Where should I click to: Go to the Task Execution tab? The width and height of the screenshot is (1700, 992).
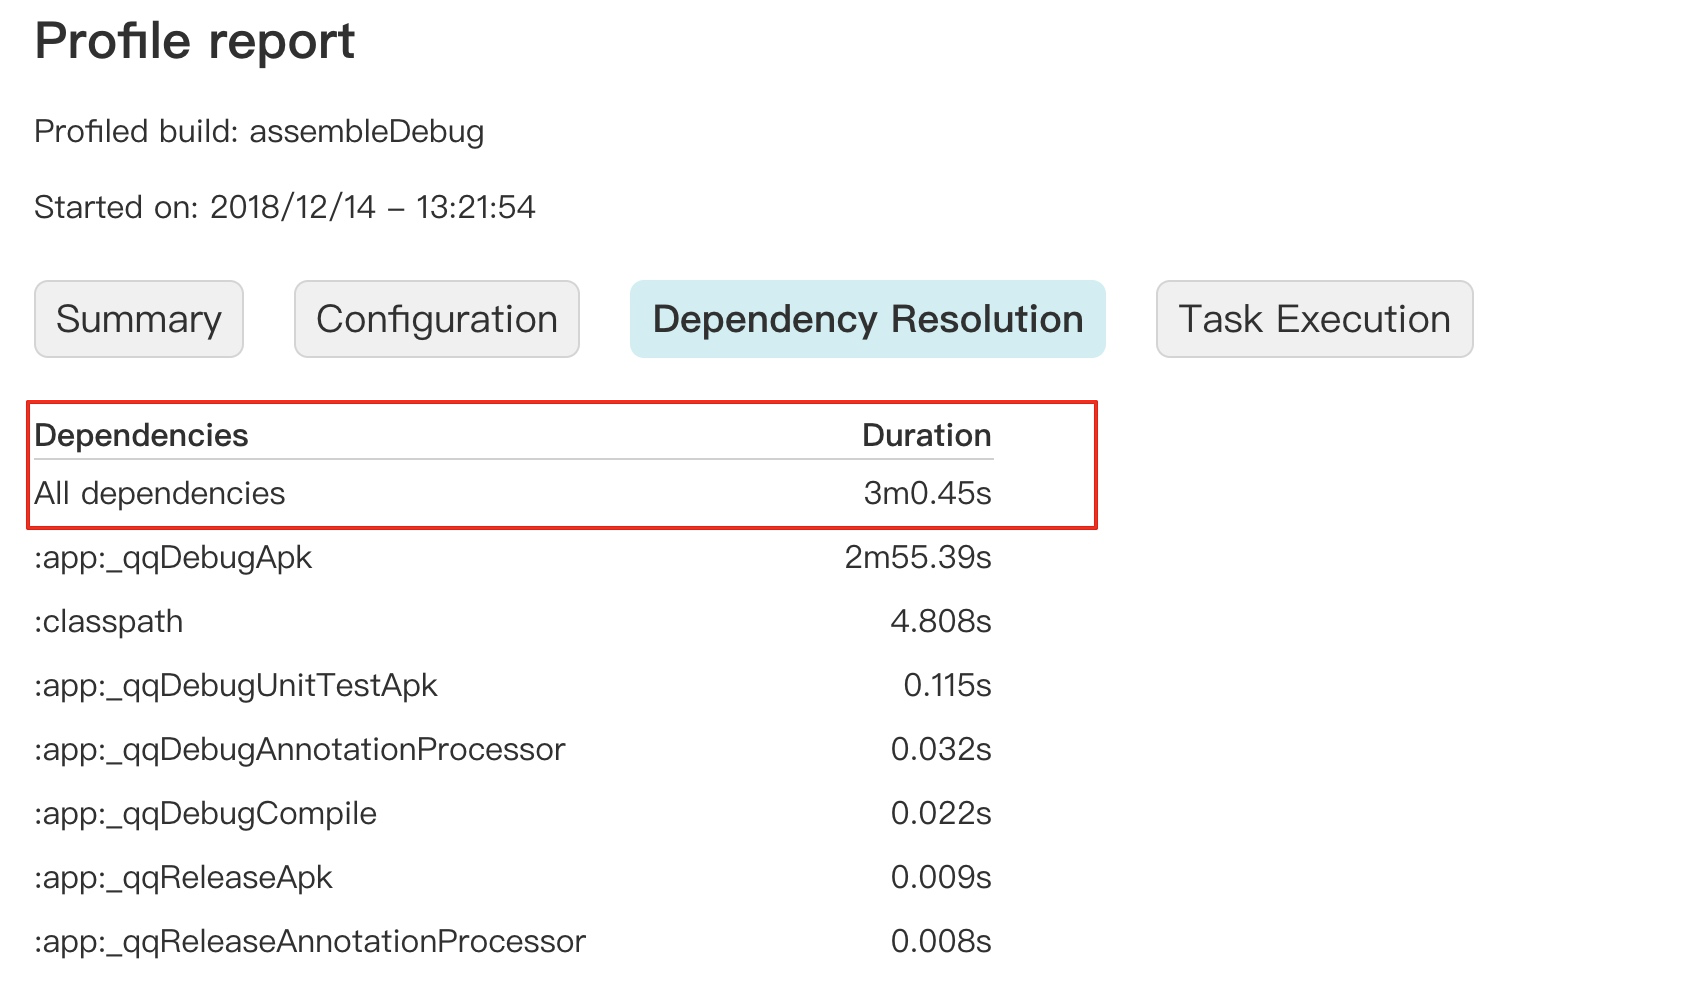click(1314, 319)
